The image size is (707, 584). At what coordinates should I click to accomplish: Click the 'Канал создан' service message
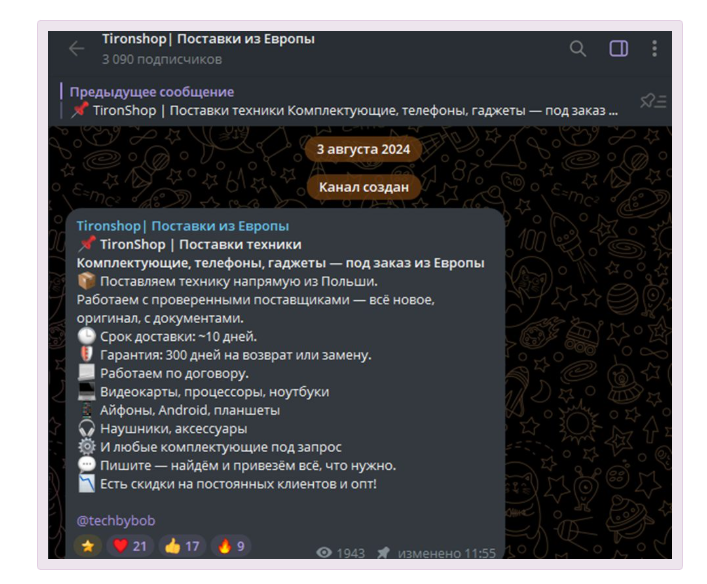(x=363, y=187)
